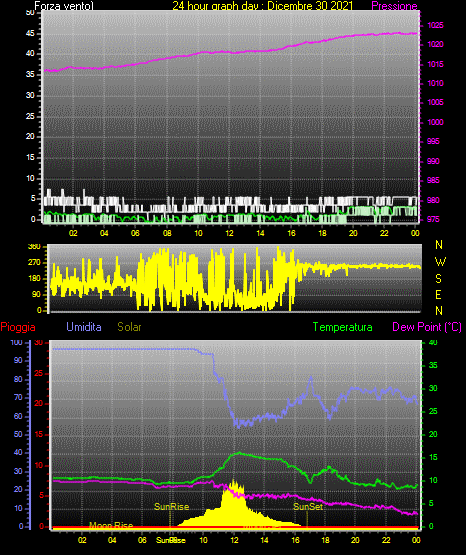The height and width of the screenshot is (555, 466).
Task: Click the 'Forza vento)' label
Action: tap(64, 6)
